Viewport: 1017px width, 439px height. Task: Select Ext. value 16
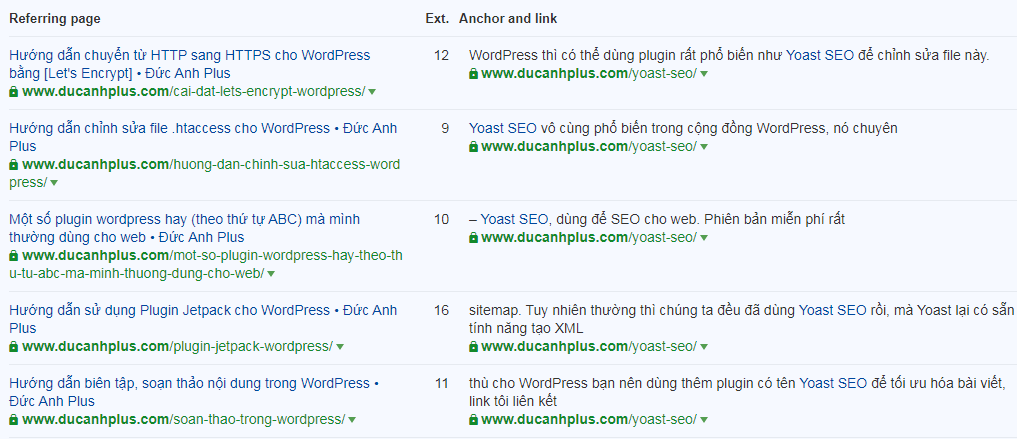click(x=441, y=311)
